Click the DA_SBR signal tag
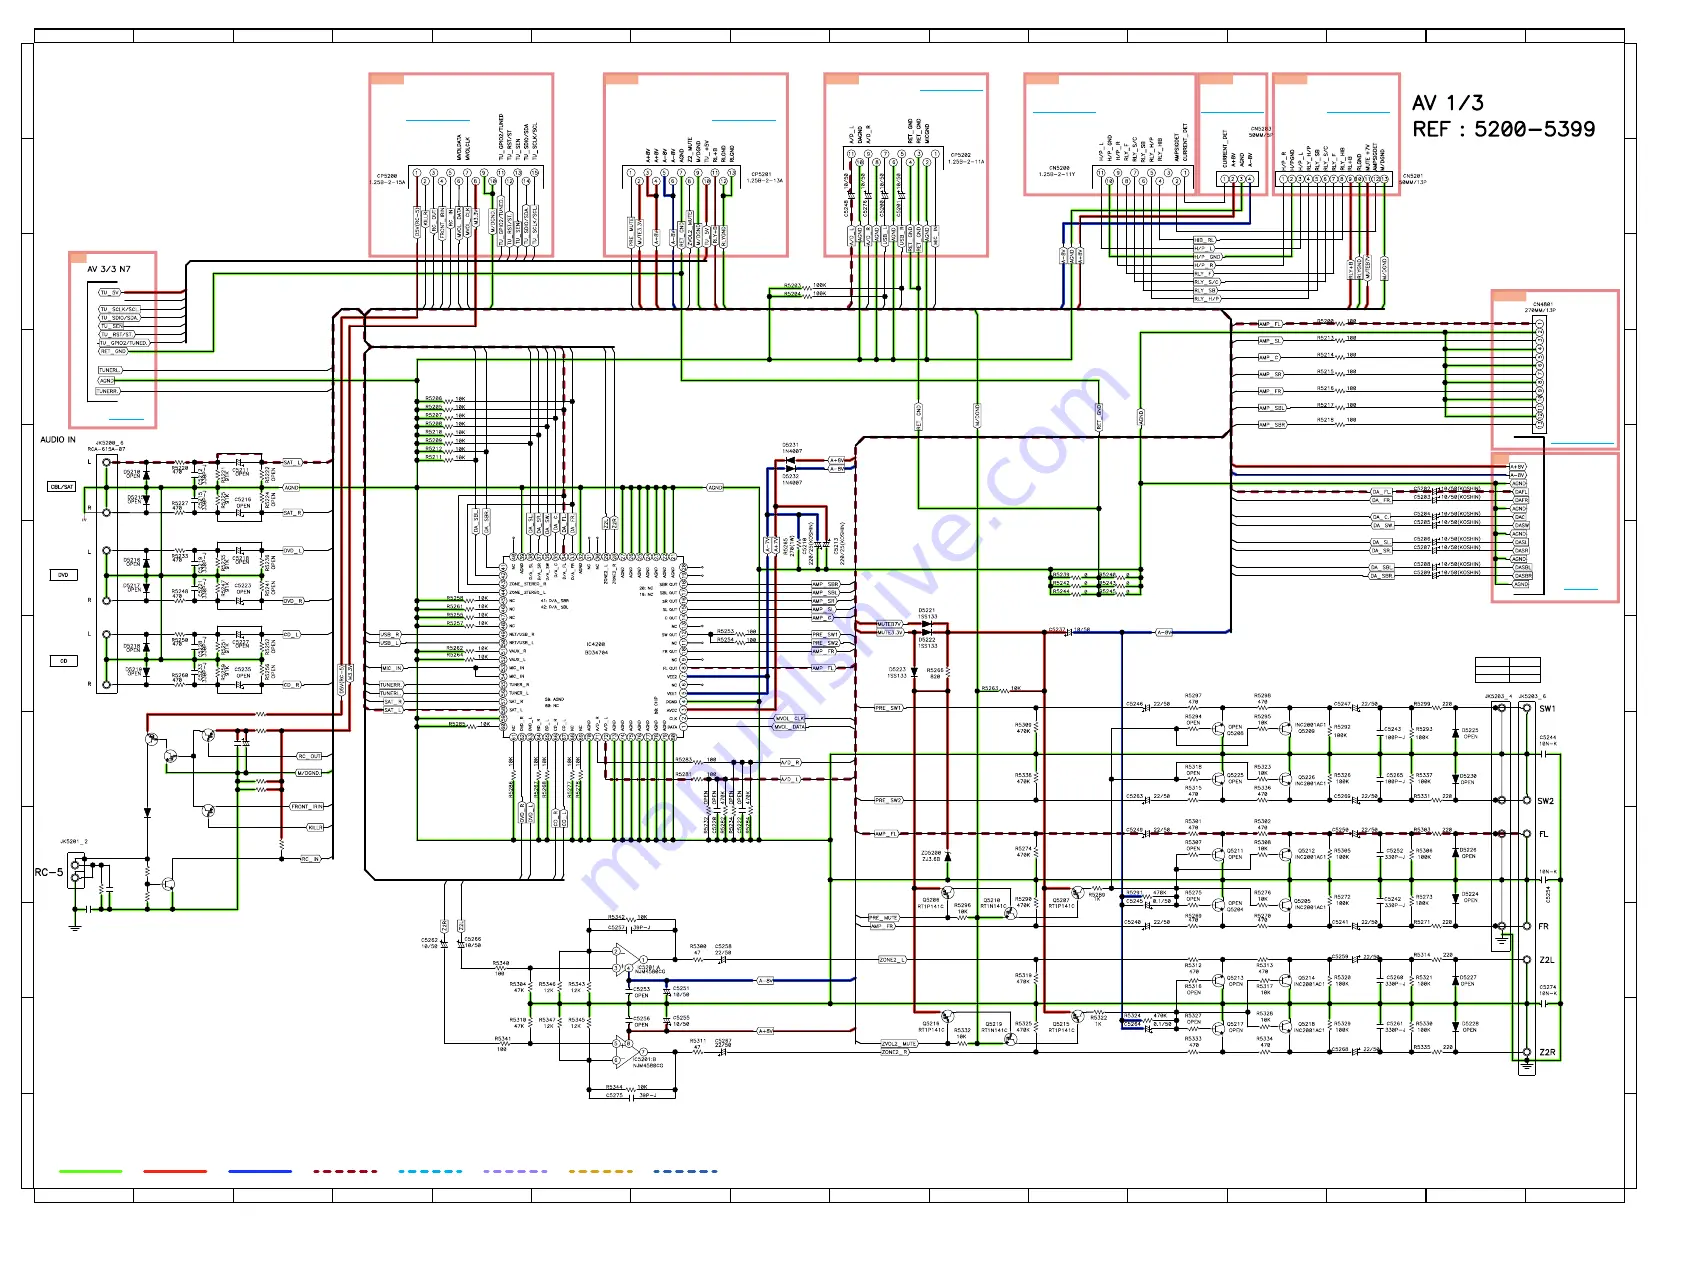Viewport: 1701px width, 1263px height. coord(1381,576)
